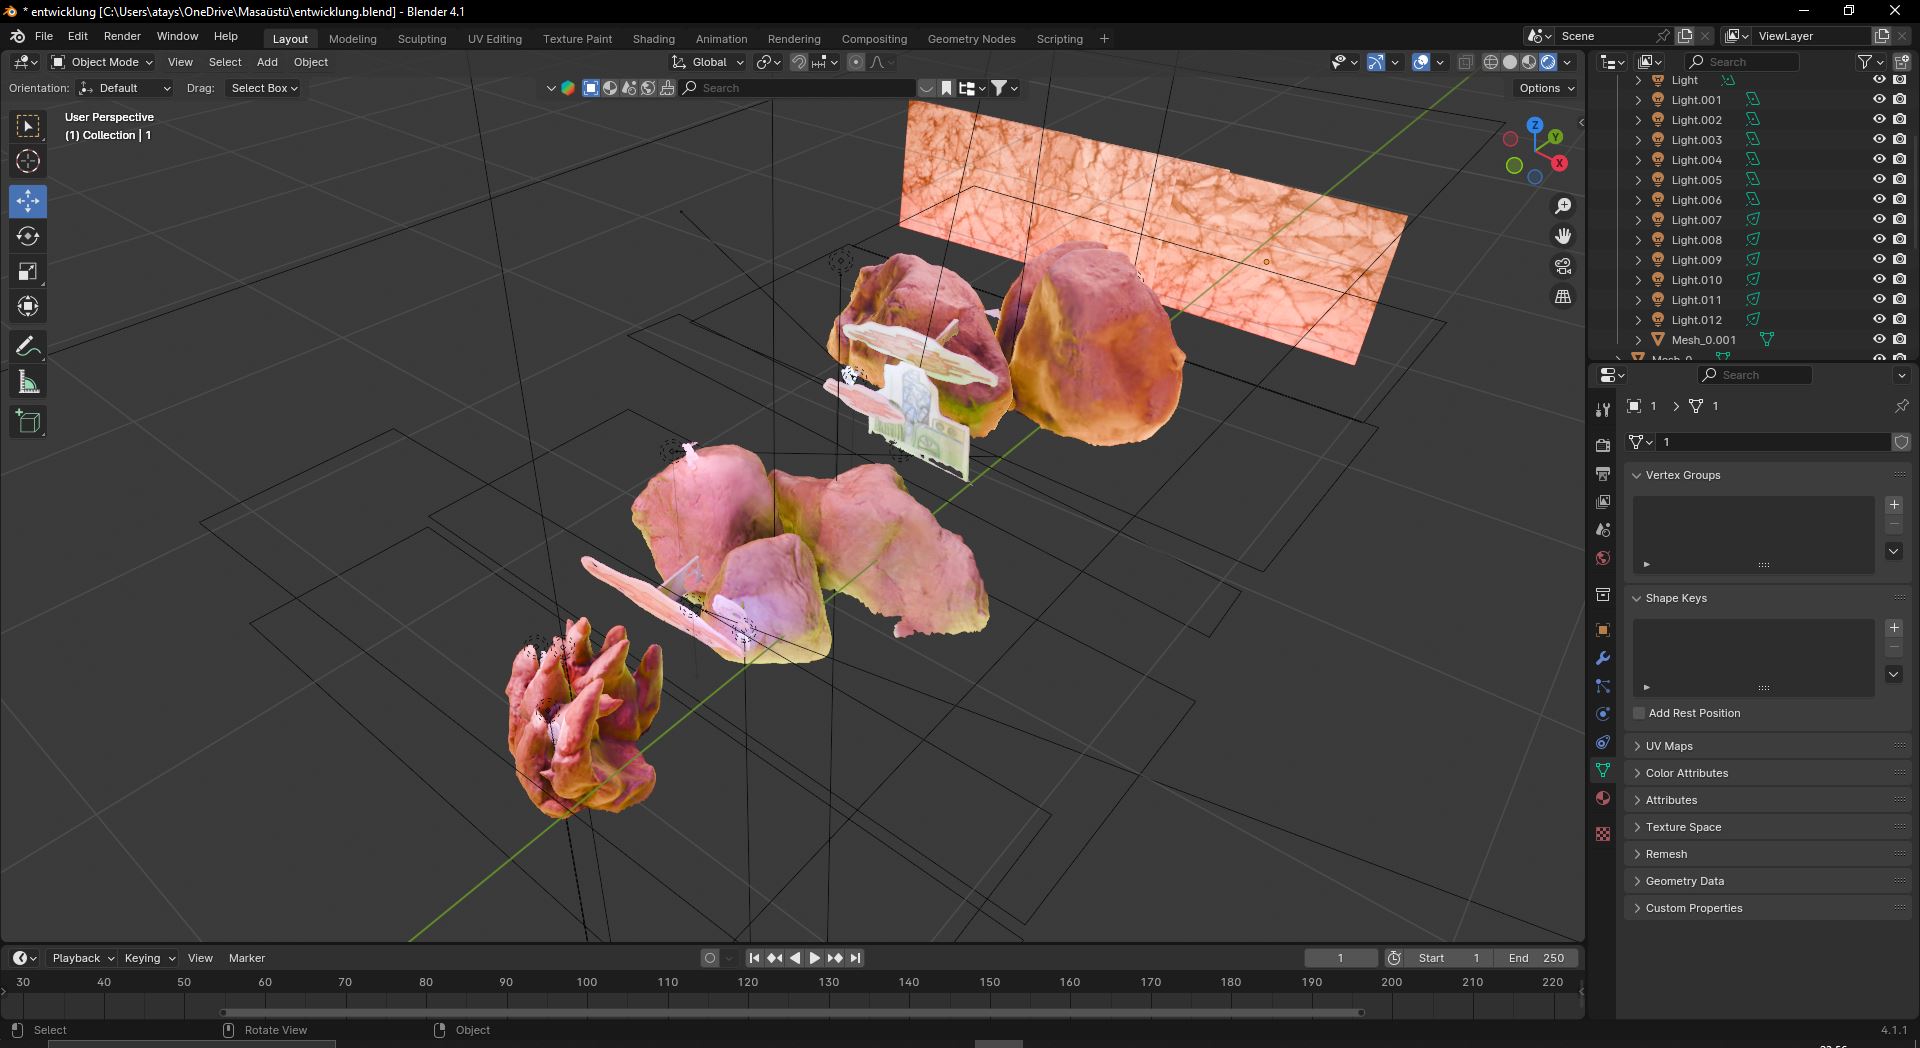Select the Rotate tool

click(x=28, y=236)
